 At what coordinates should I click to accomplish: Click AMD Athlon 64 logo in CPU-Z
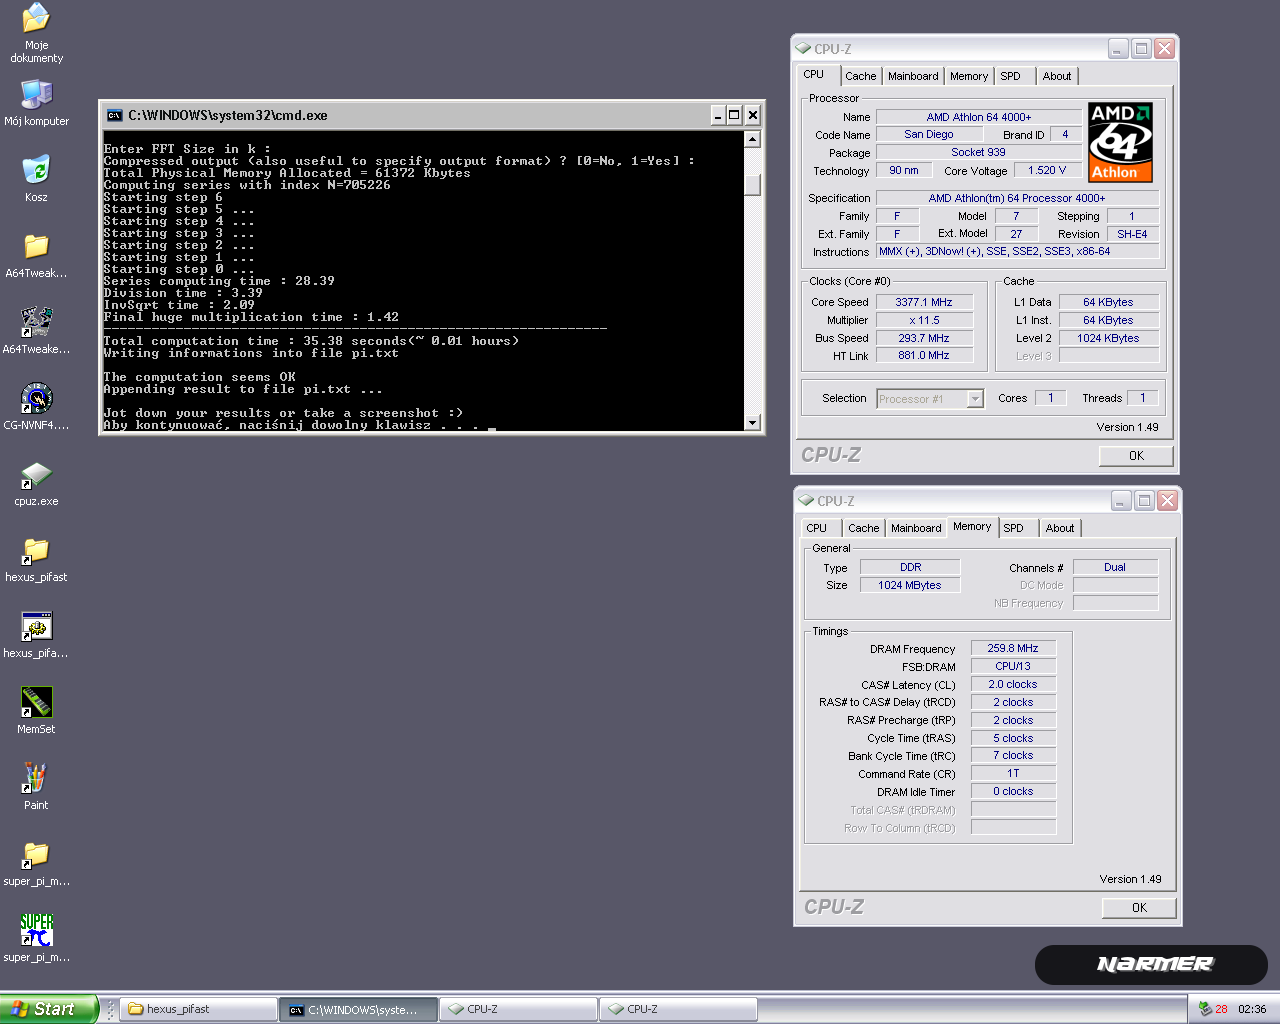coord(1120,141)
